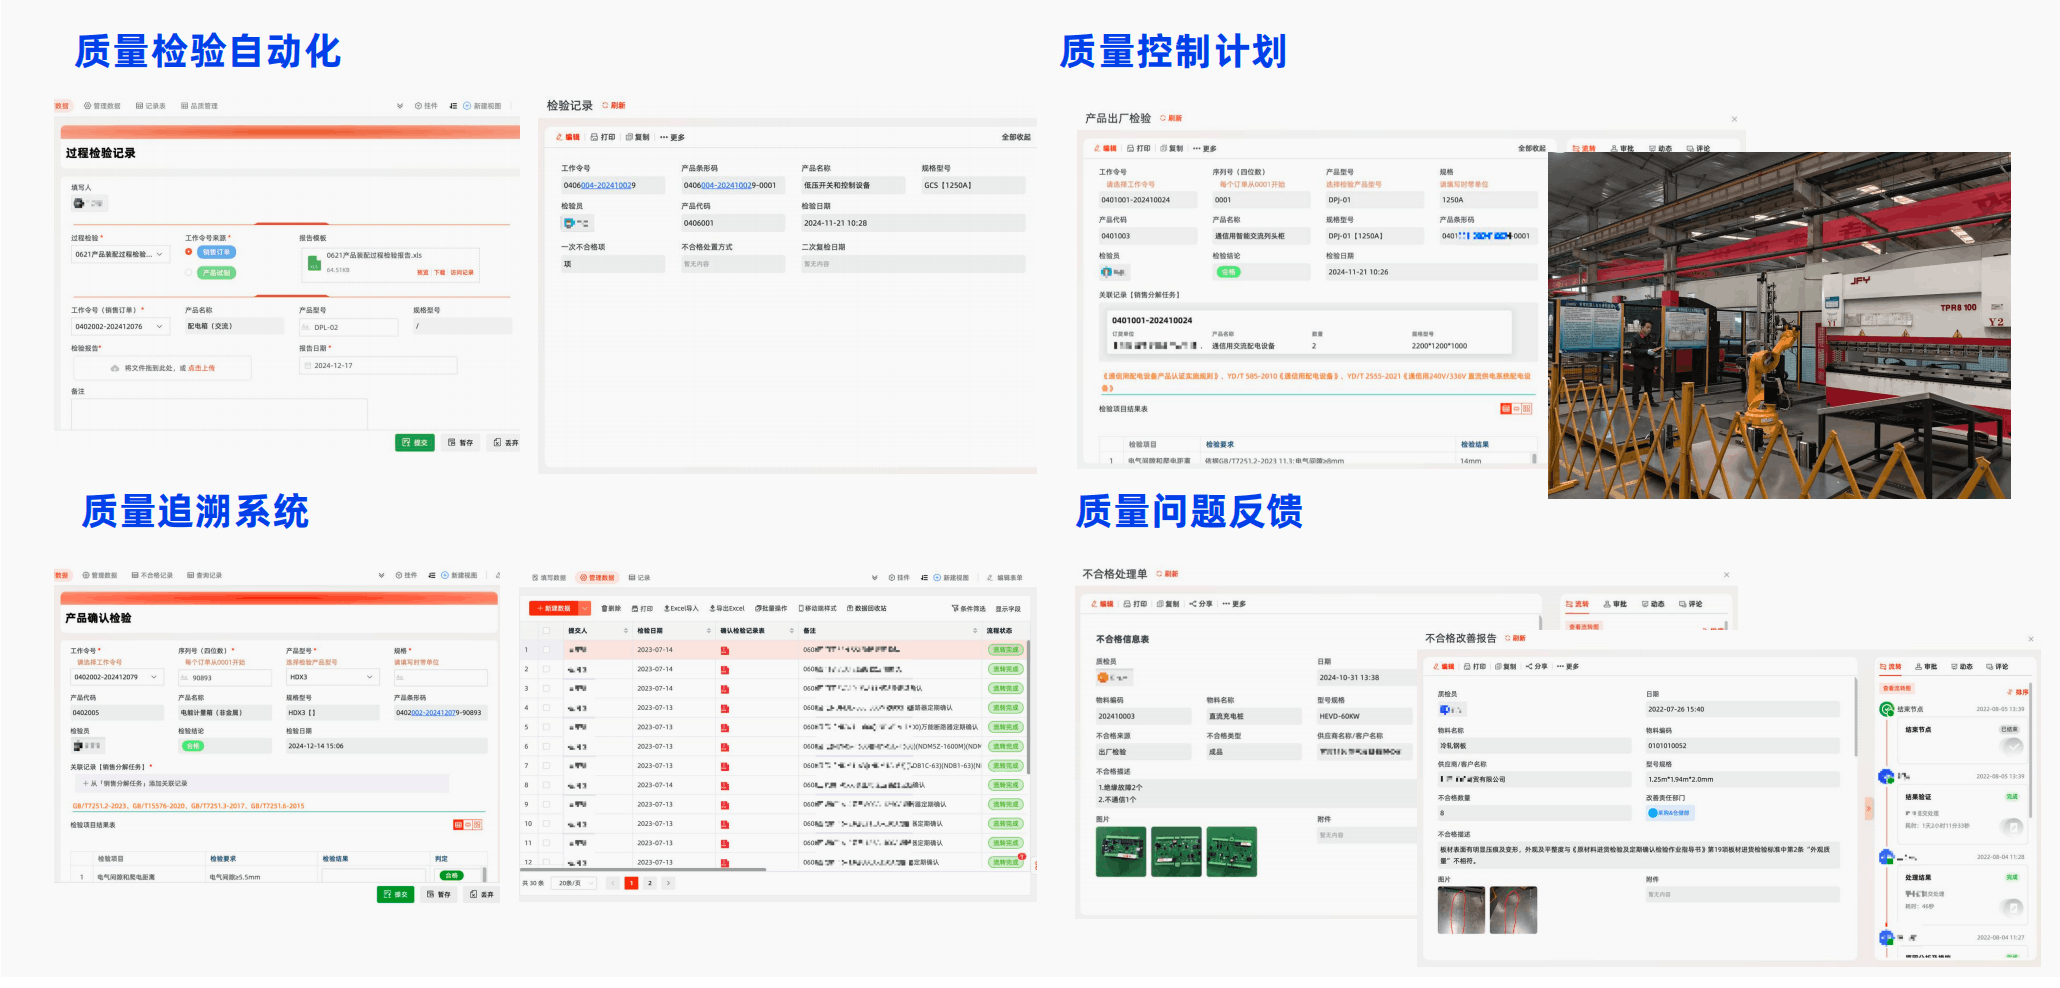Click 复制 in the 检验记录 panel toolbar
The height and width of the screenshot is (988, 2060).
click(x=637, y=137)
